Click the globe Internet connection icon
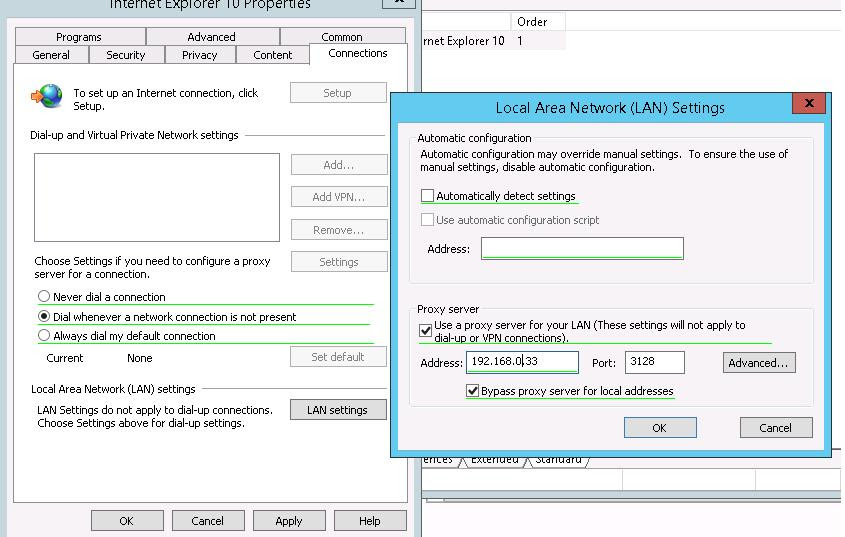 pyautogui.click(x=47, y=97)
